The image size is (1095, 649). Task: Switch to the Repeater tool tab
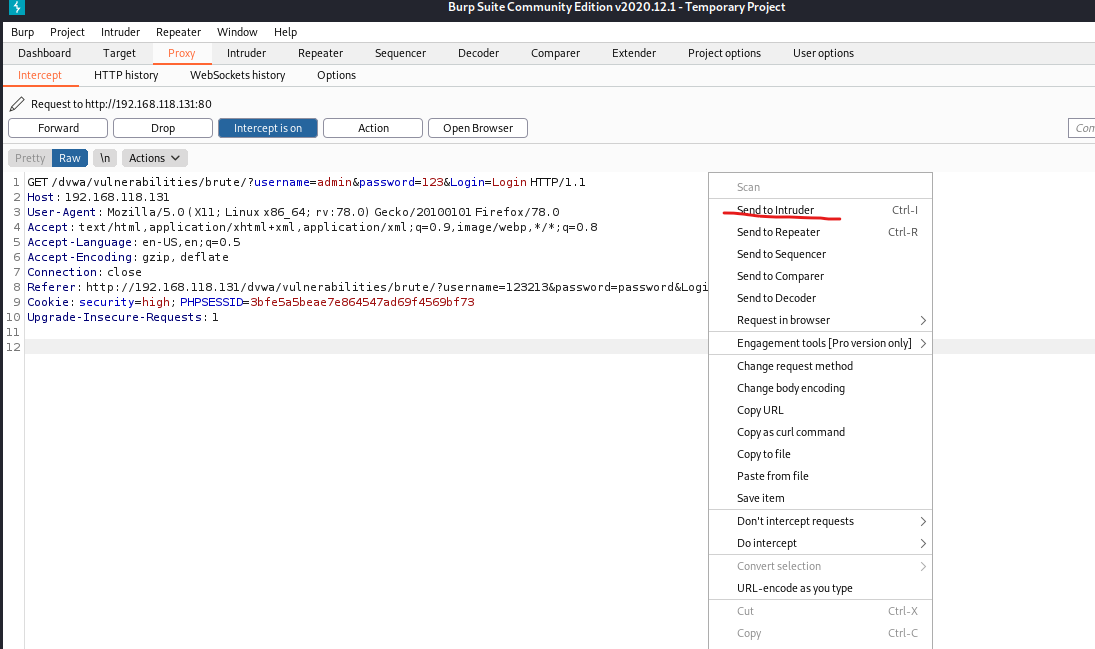(x=321, y=53)
